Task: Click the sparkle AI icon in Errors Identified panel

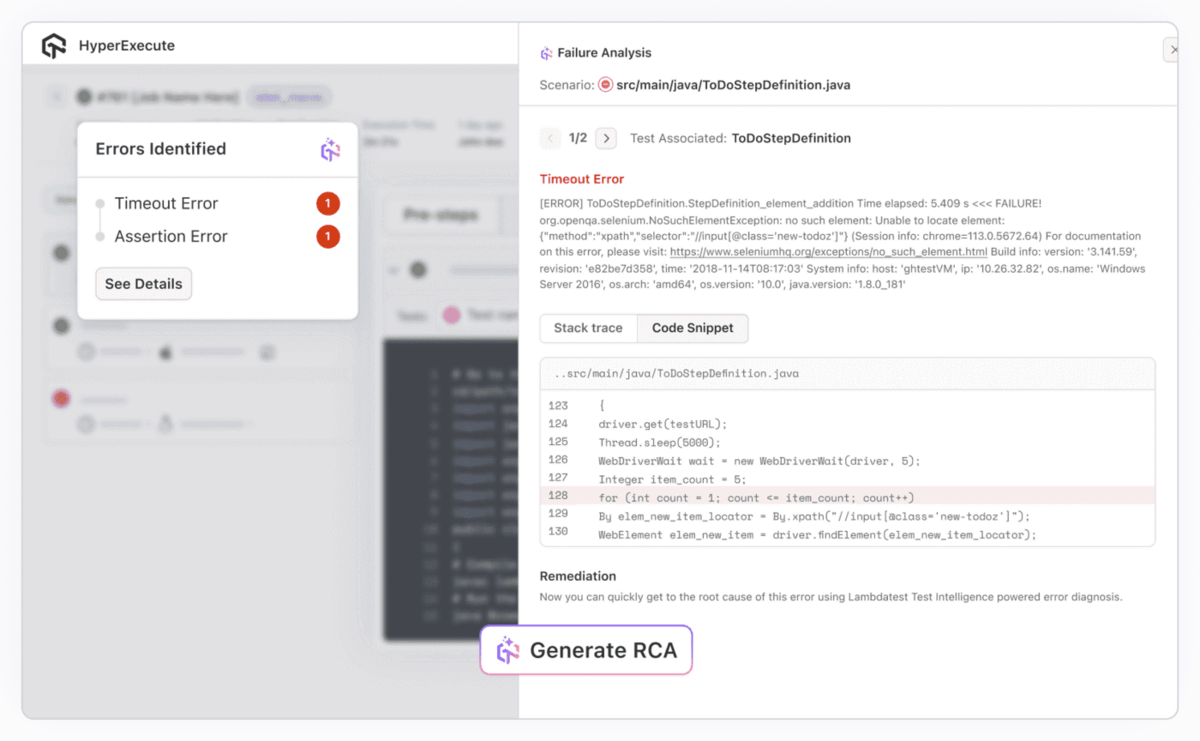Action: tap(330, 149)
